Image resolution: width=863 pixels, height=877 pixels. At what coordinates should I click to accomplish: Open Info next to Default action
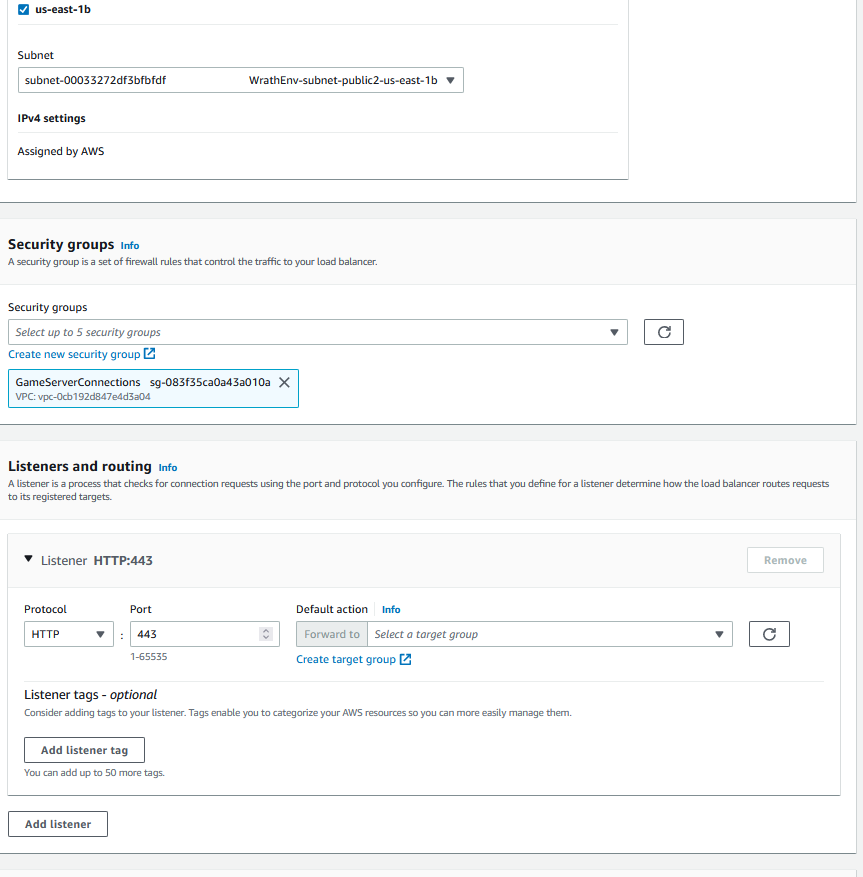point(391,609)
